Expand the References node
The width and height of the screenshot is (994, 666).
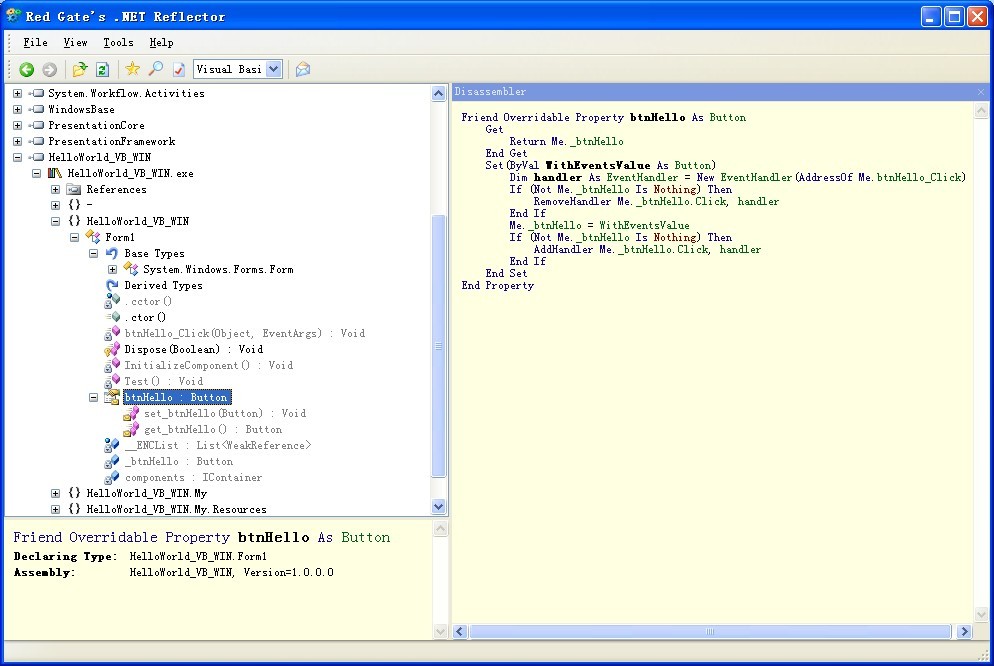56,189
